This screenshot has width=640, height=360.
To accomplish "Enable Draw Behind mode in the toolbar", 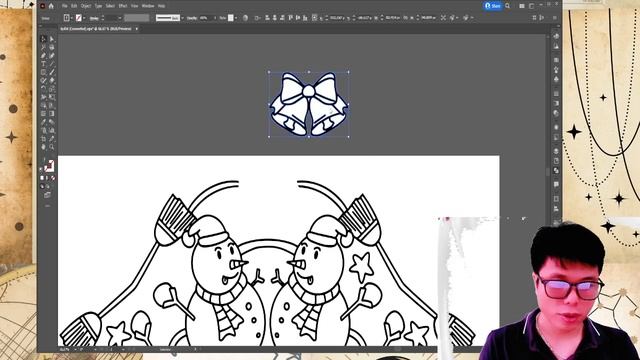I will tap(48, 187).
